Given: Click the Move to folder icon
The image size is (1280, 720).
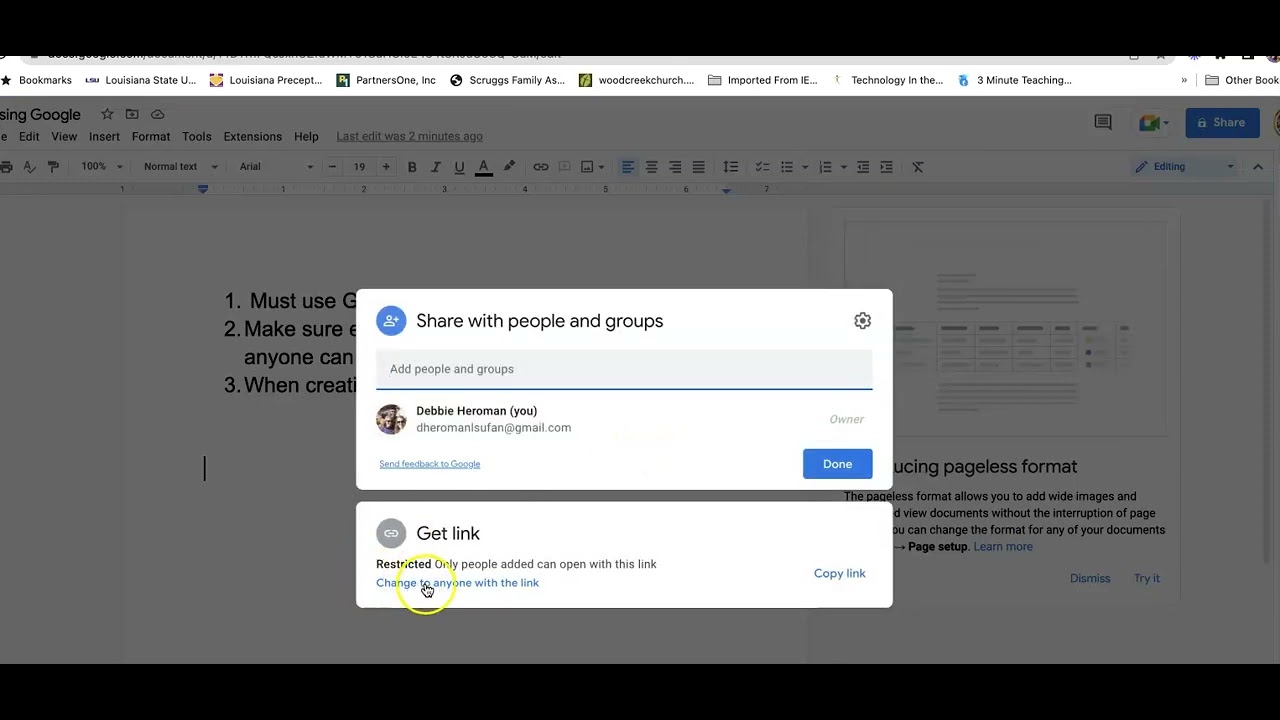Looking at the screenshot, I should [132, 115].
